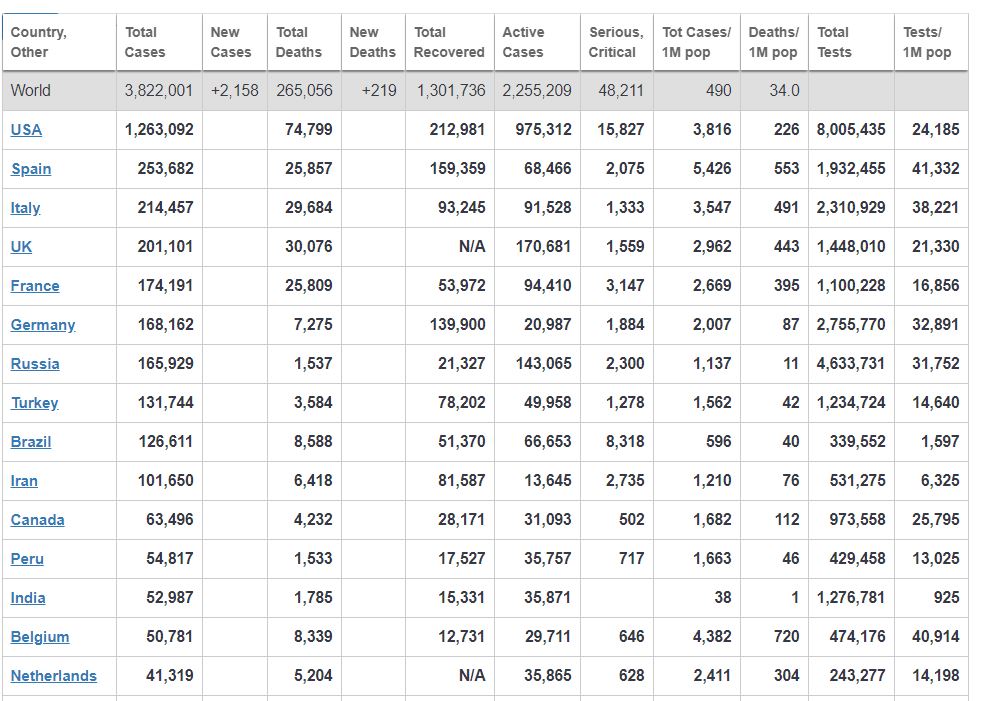Click World new cases +2,158
Viewport: 982px width, 701px height.
(x=235, y=90)
